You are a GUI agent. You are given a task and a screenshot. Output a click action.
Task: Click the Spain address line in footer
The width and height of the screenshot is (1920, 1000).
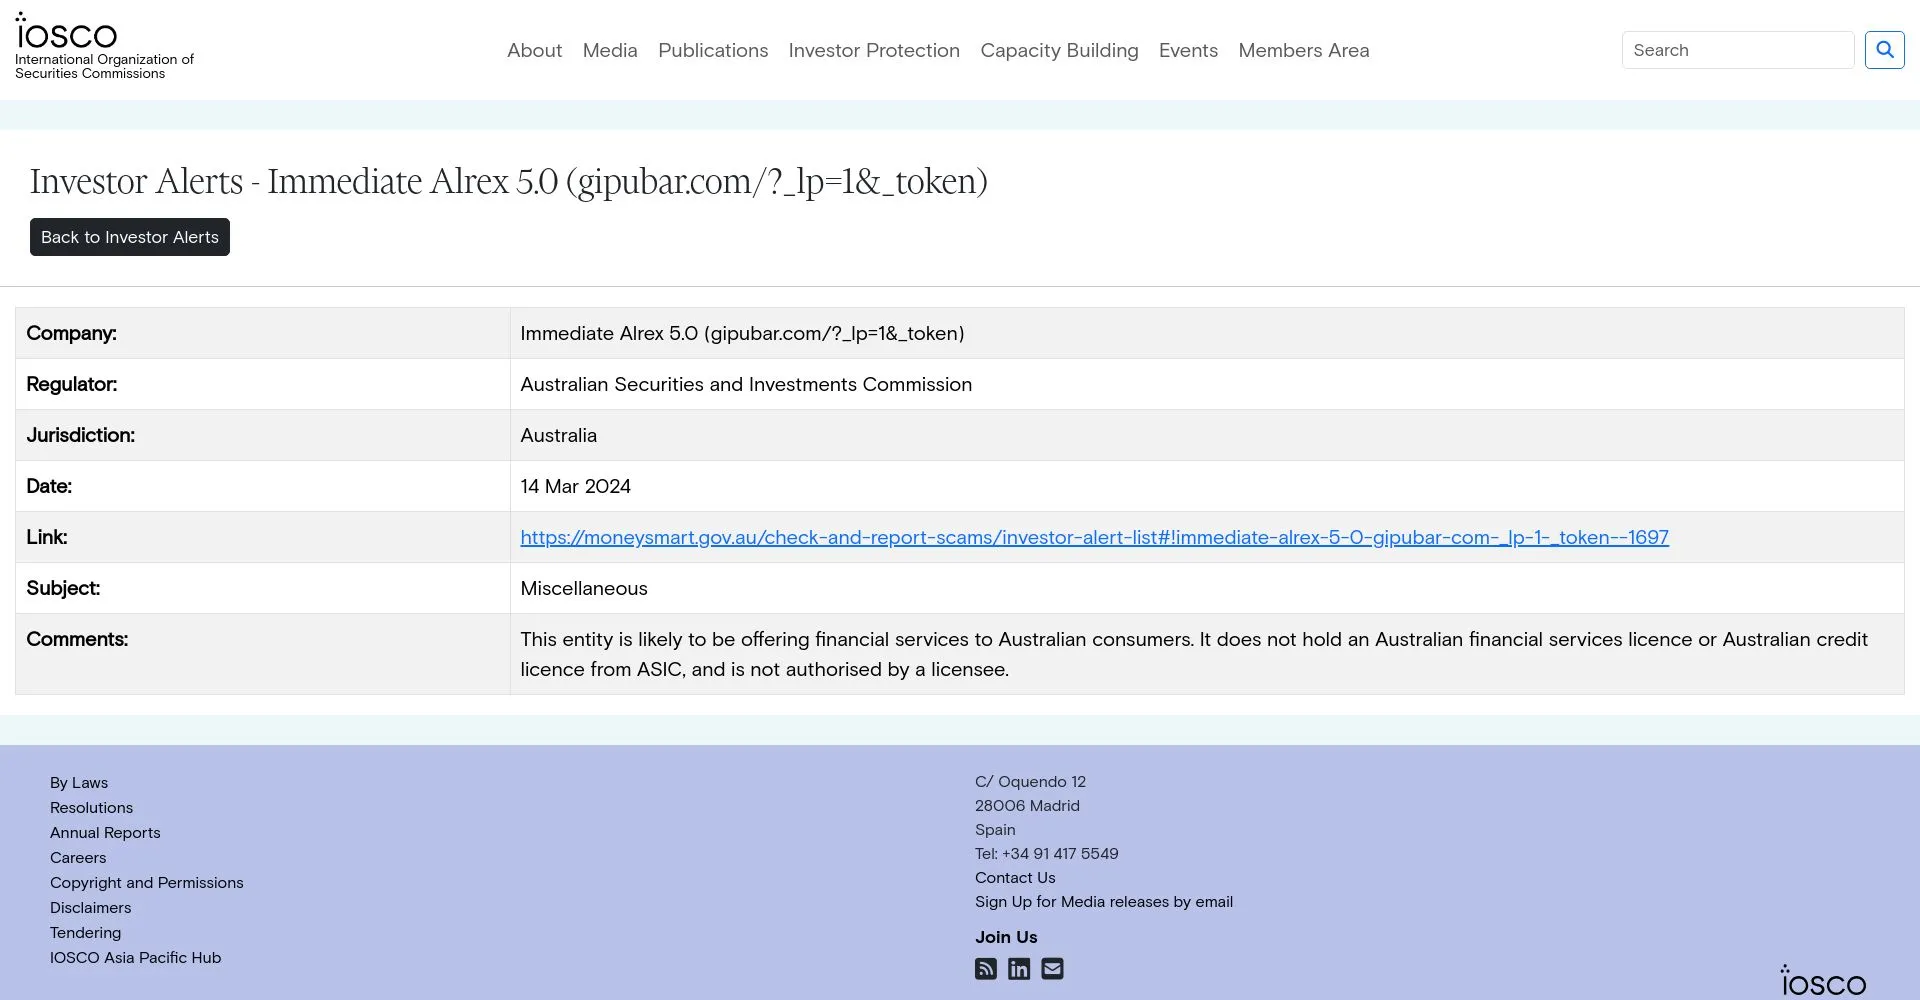[995, 830]
